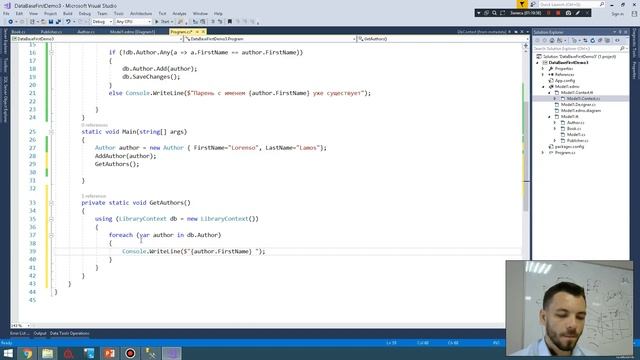Toggle pin on Program.cs tab
640x360 pixels.
(x=197, y=31)
